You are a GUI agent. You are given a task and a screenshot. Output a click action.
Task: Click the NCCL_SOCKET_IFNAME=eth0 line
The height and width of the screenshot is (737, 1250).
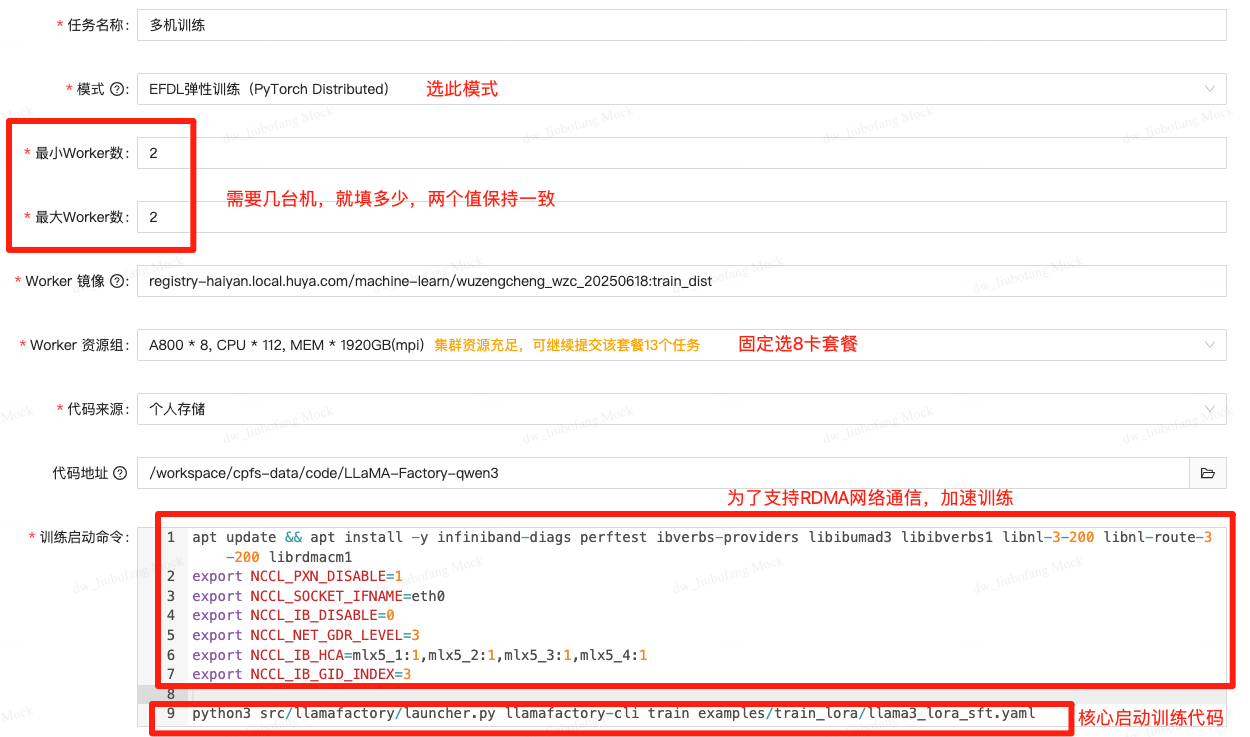click(318, 596)
